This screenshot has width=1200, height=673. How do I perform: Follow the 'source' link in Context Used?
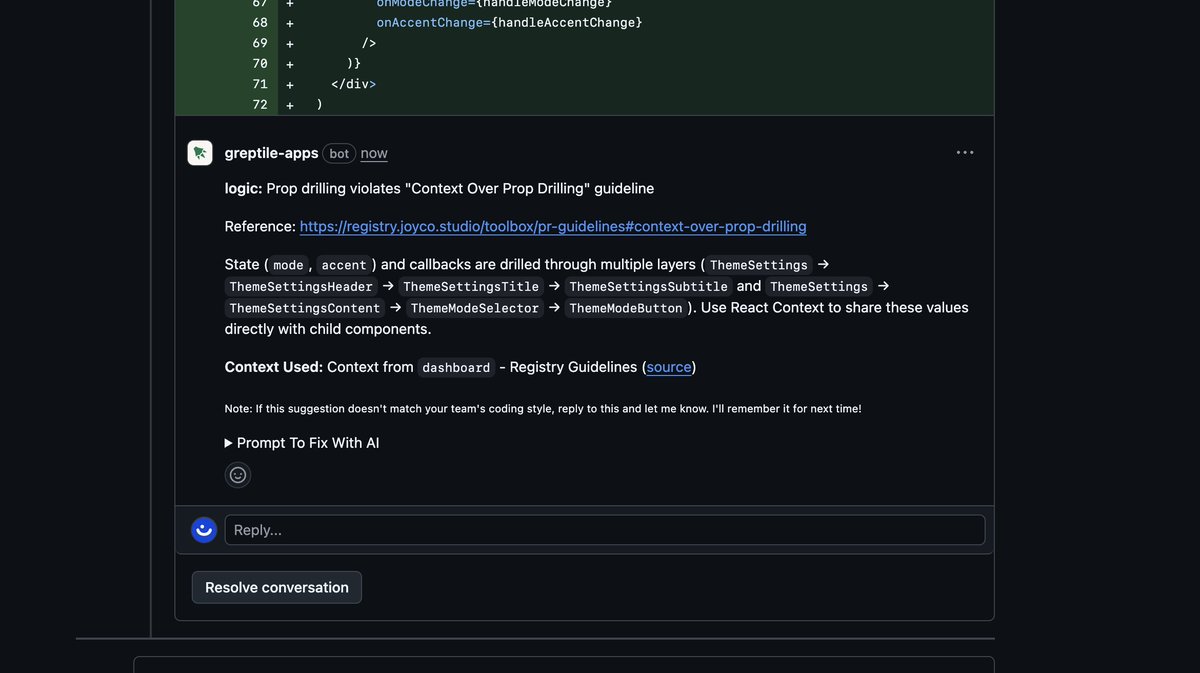pos(669,367)
